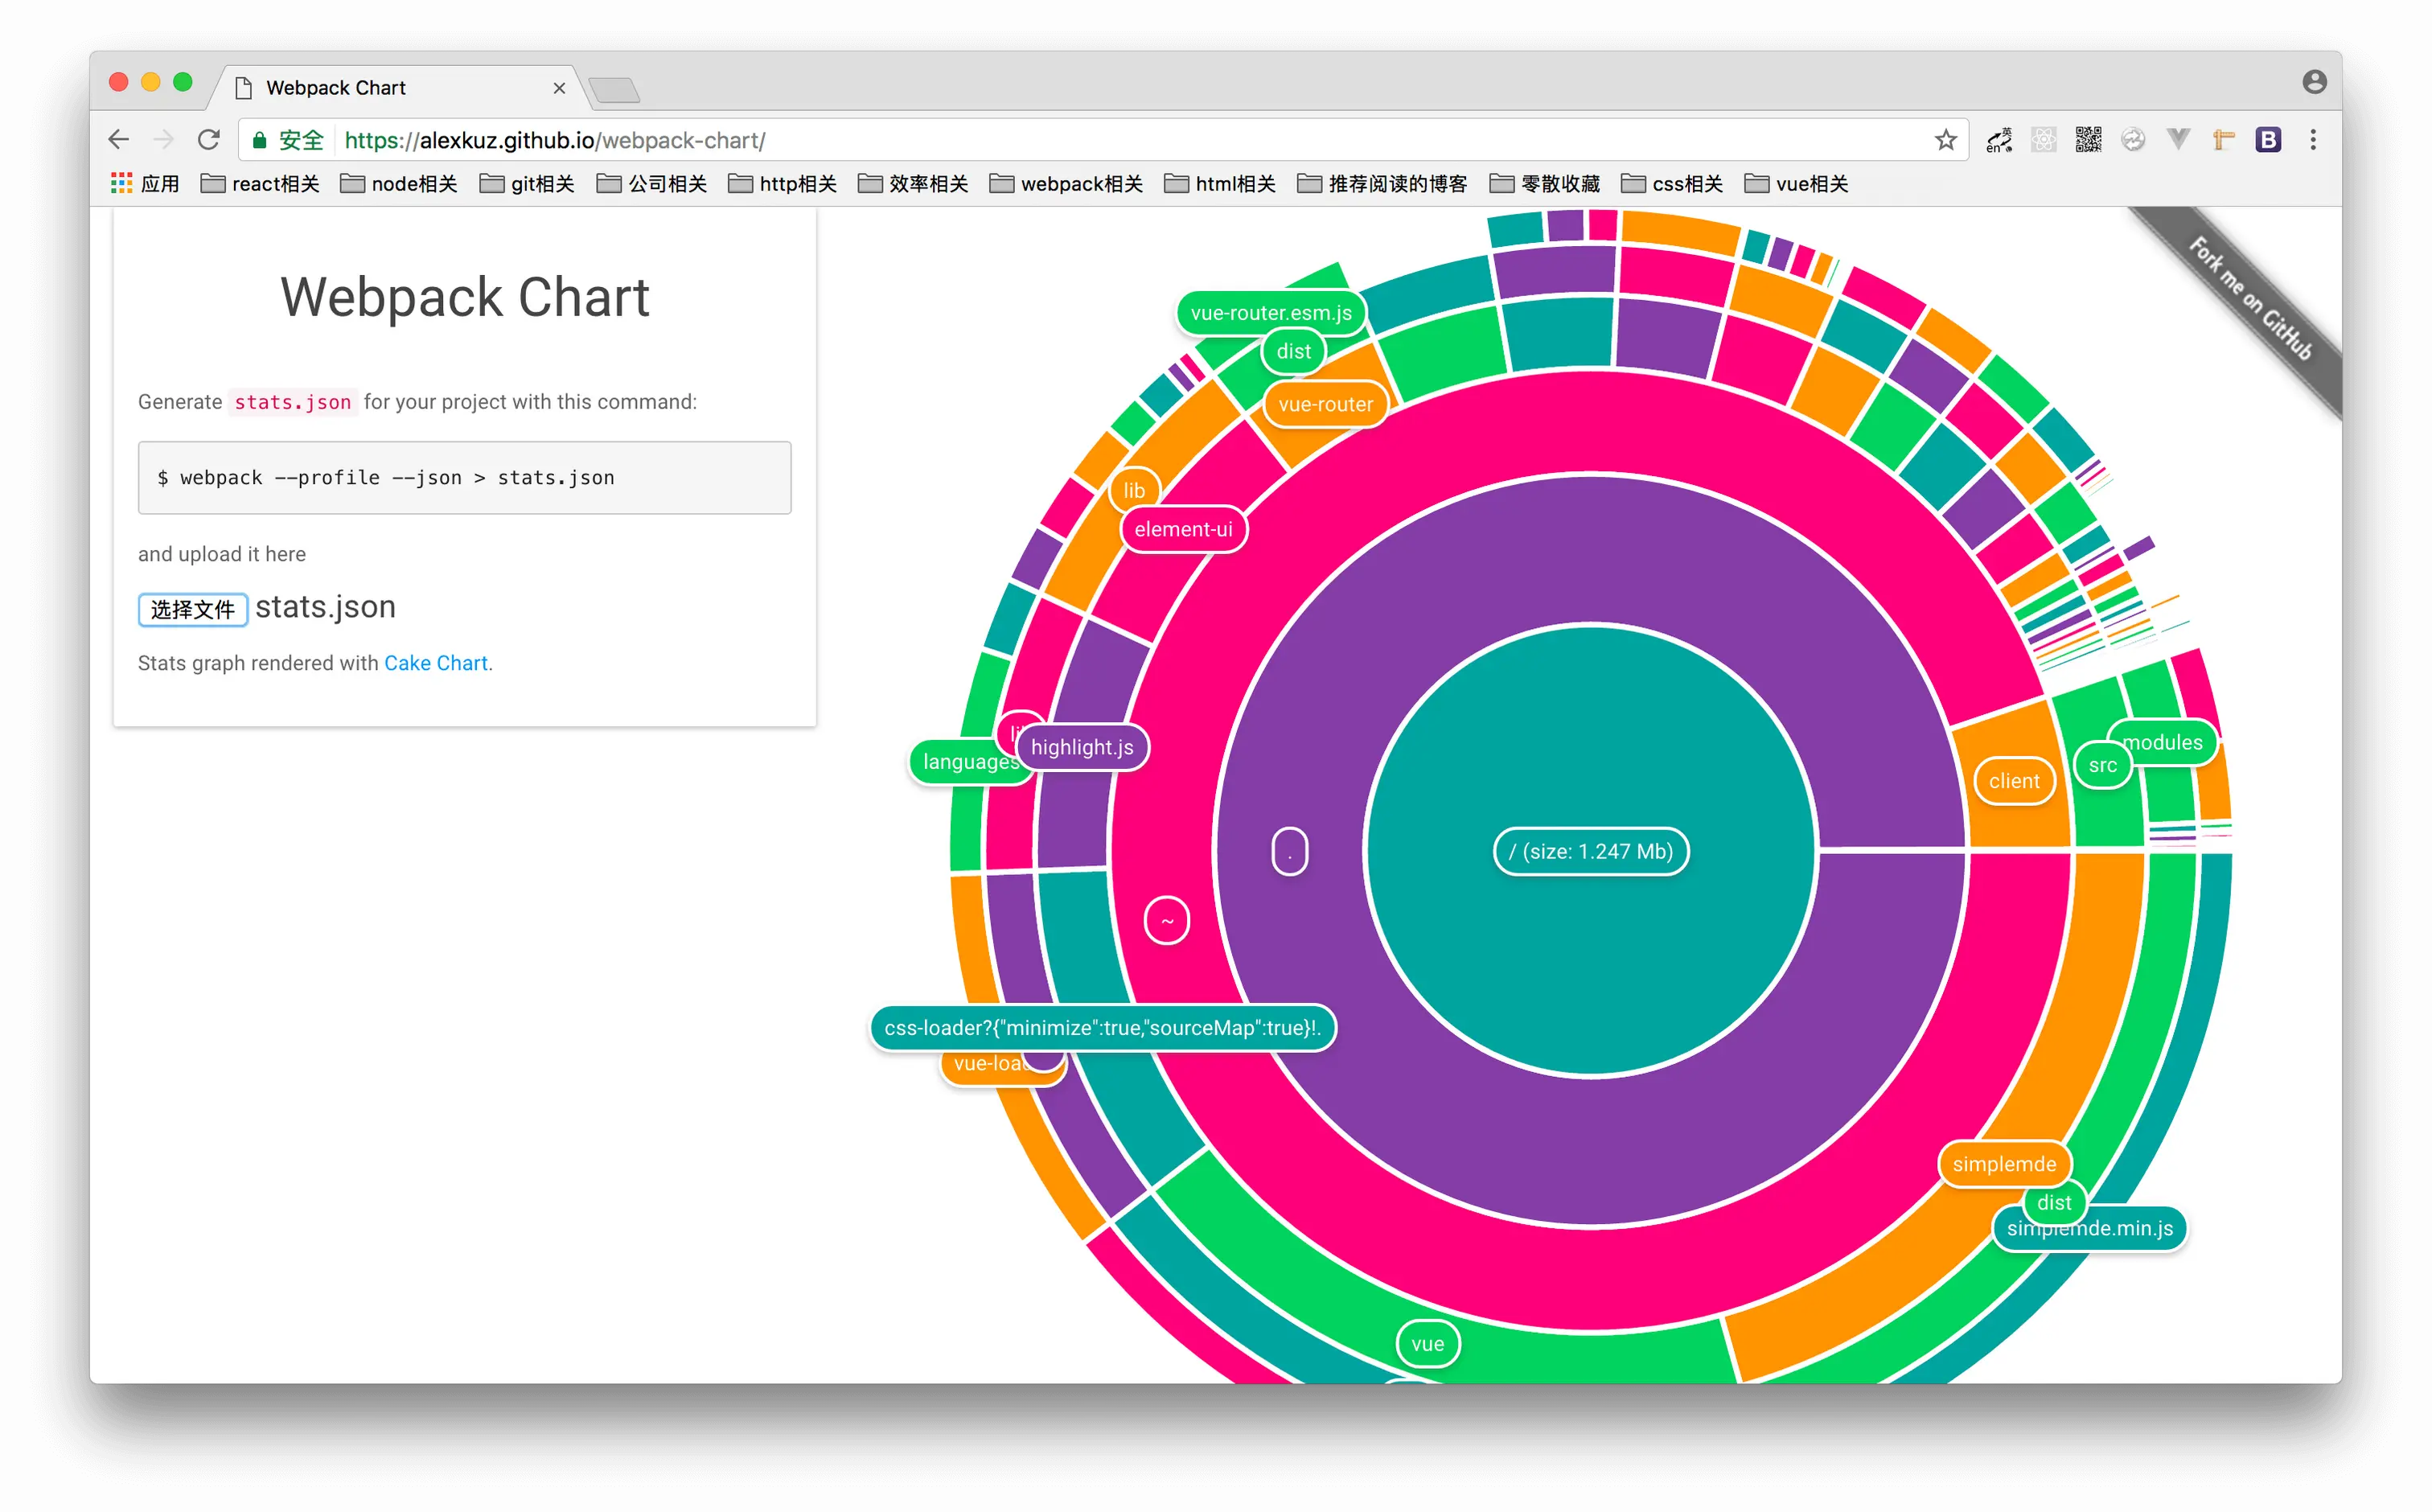
Task: Open the vue相关 bookmark folder
Action: 1796,184
